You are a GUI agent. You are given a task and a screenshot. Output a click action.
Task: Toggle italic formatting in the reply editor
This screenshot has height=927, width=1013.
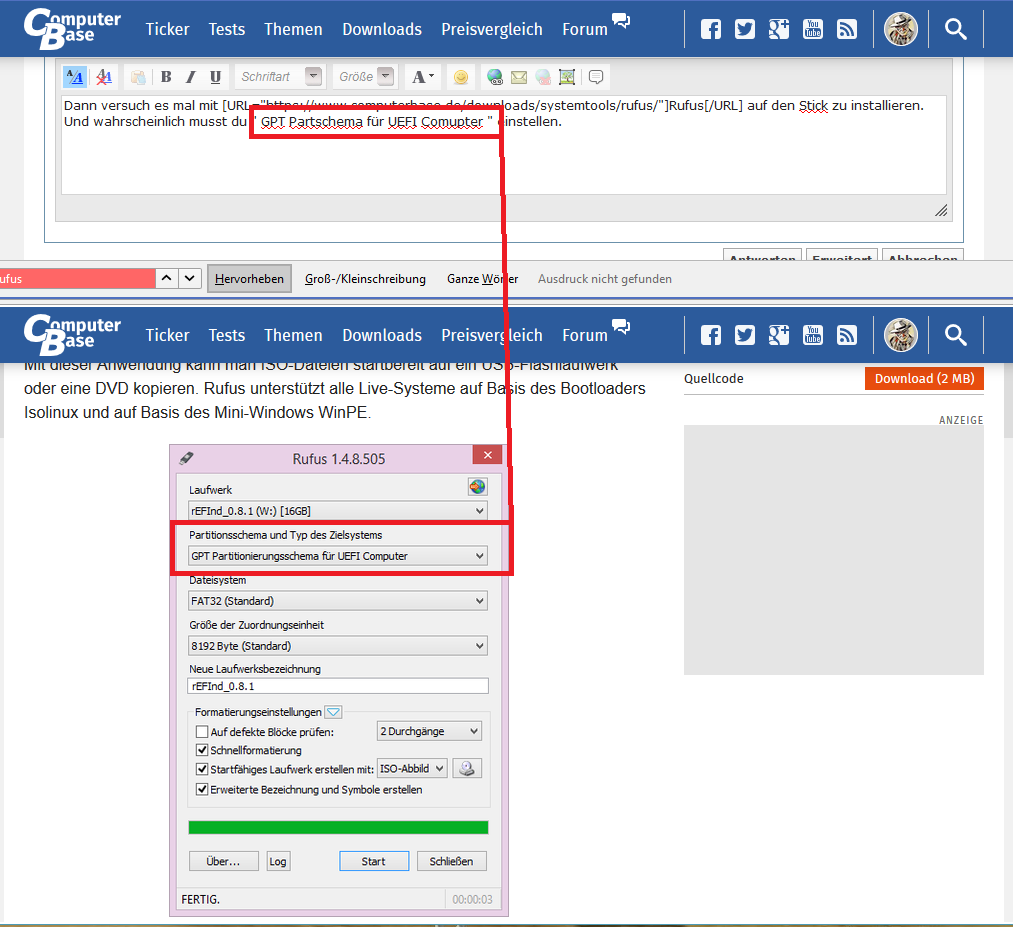click(191, 77)
